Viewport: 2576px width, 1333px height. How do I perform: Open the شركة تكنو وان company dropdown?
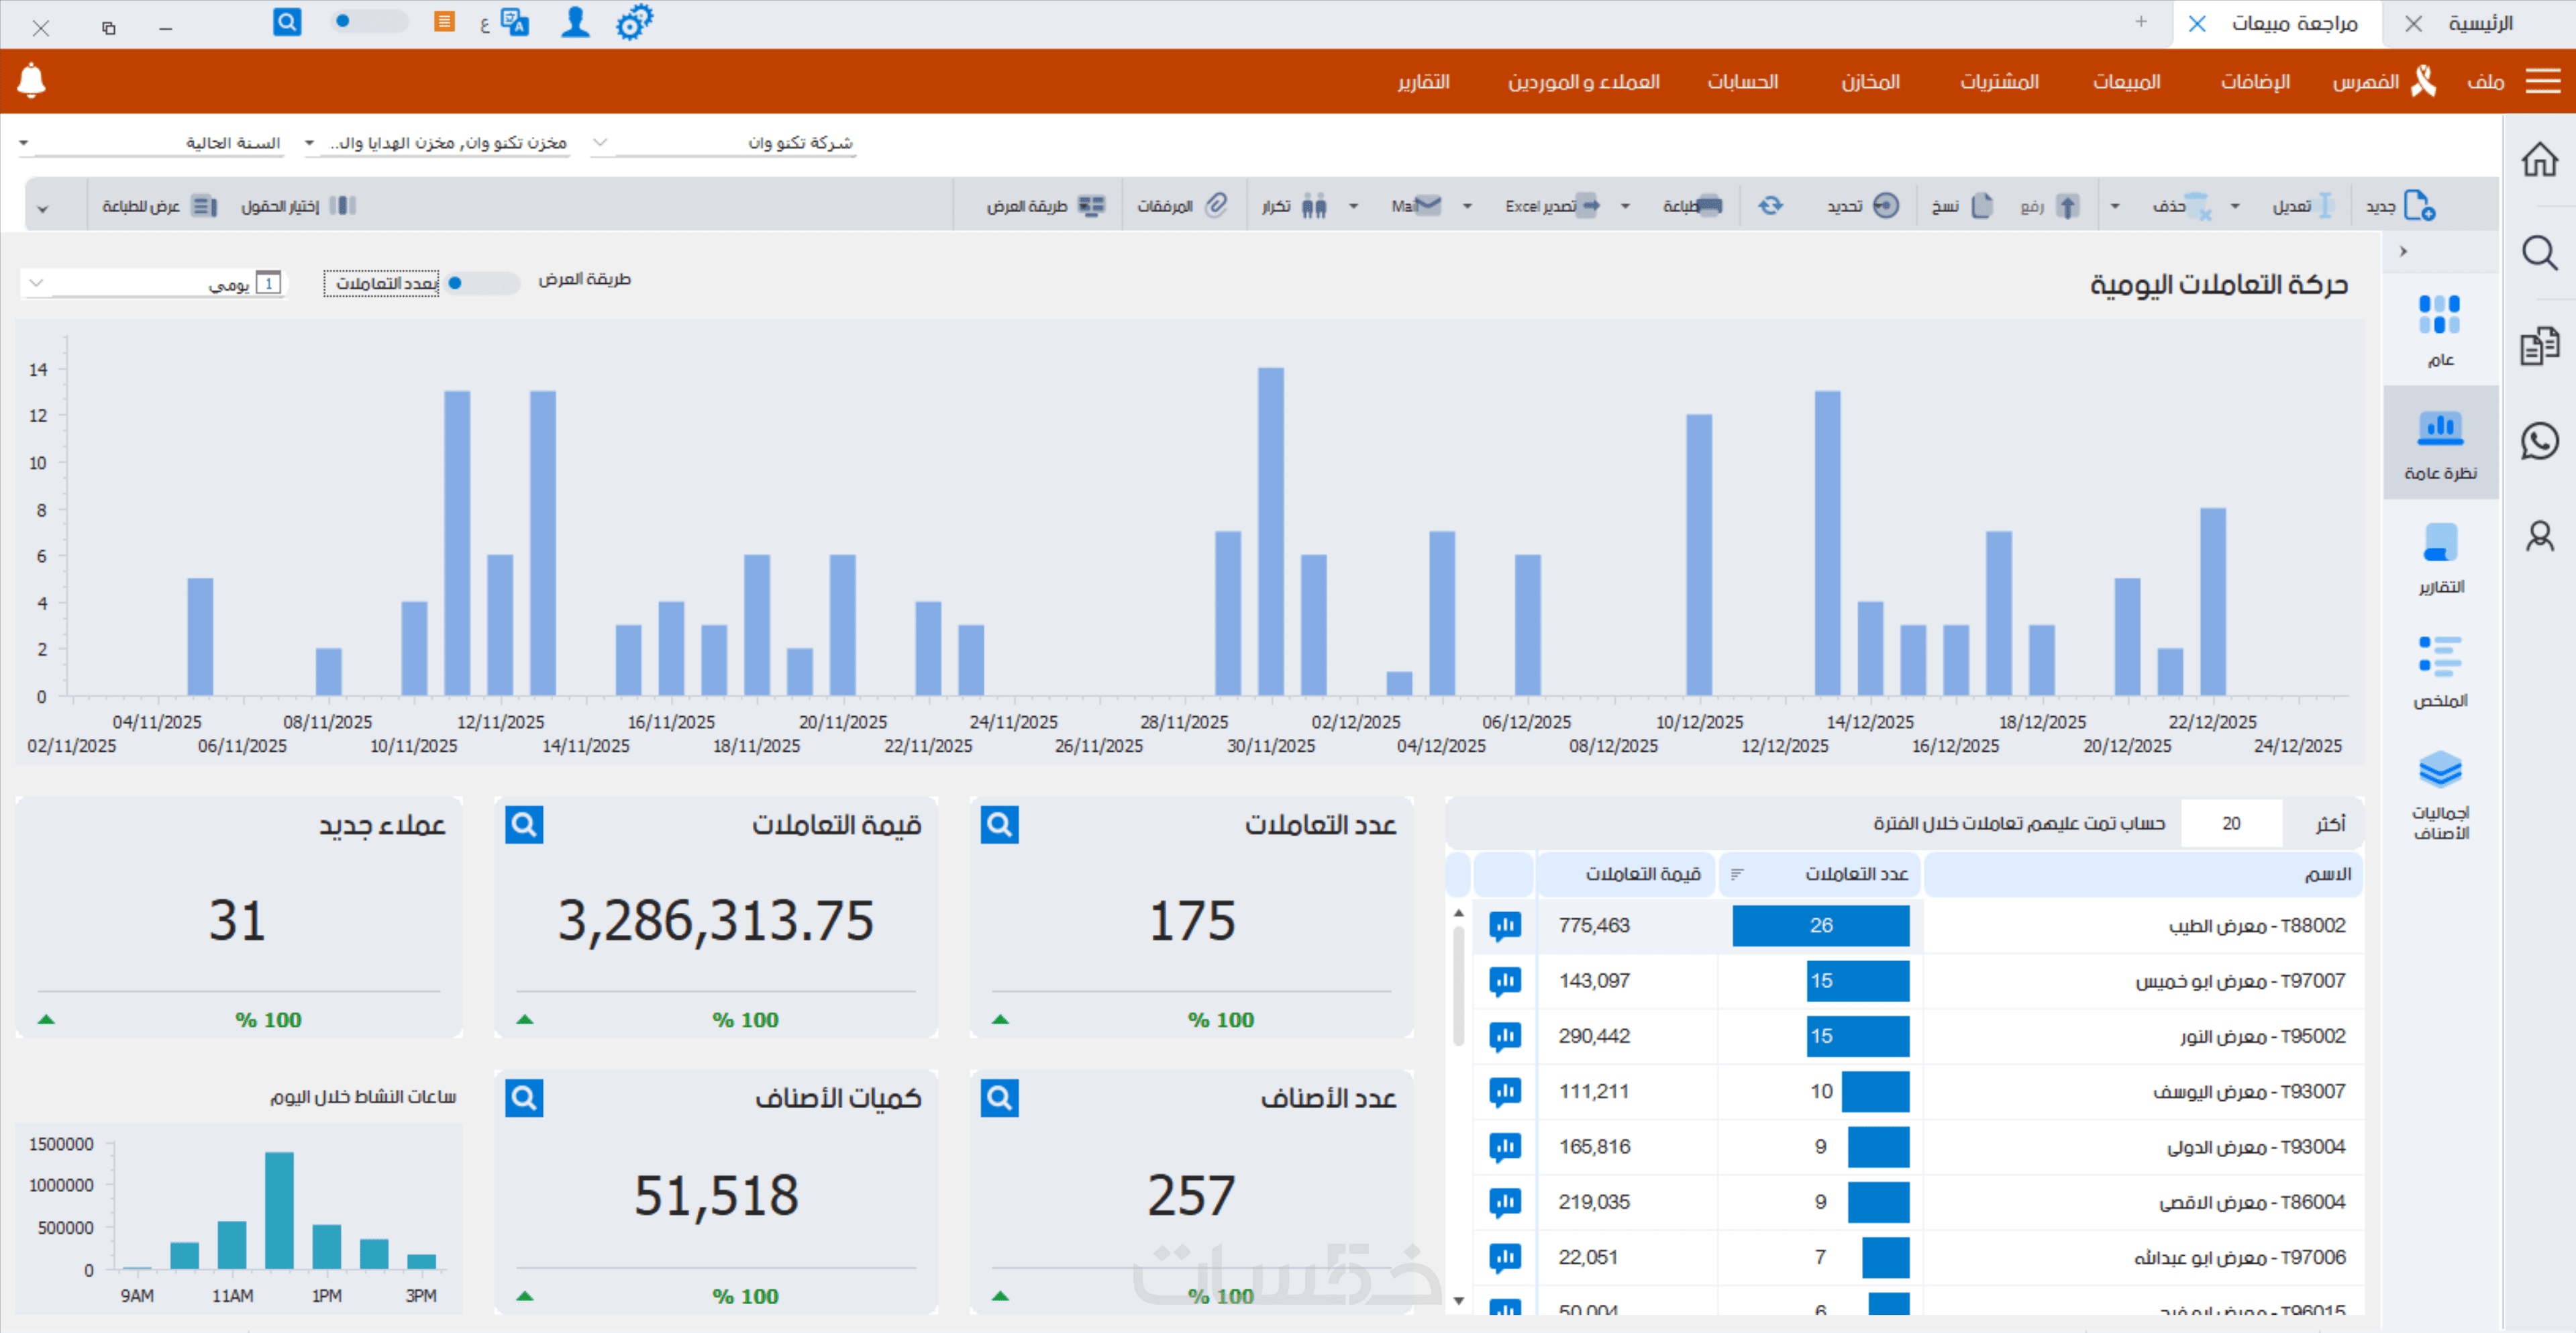[x=600, y=143]
